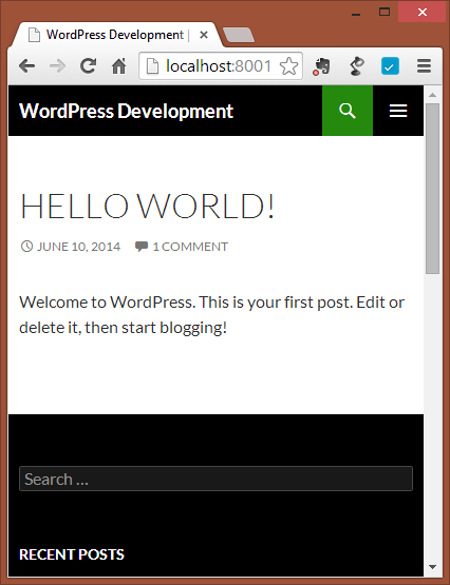This screenshot has height=585, width=450.
Task: Follow the JUNE 10, 2014 date link
Action: [x=78, y=247]
